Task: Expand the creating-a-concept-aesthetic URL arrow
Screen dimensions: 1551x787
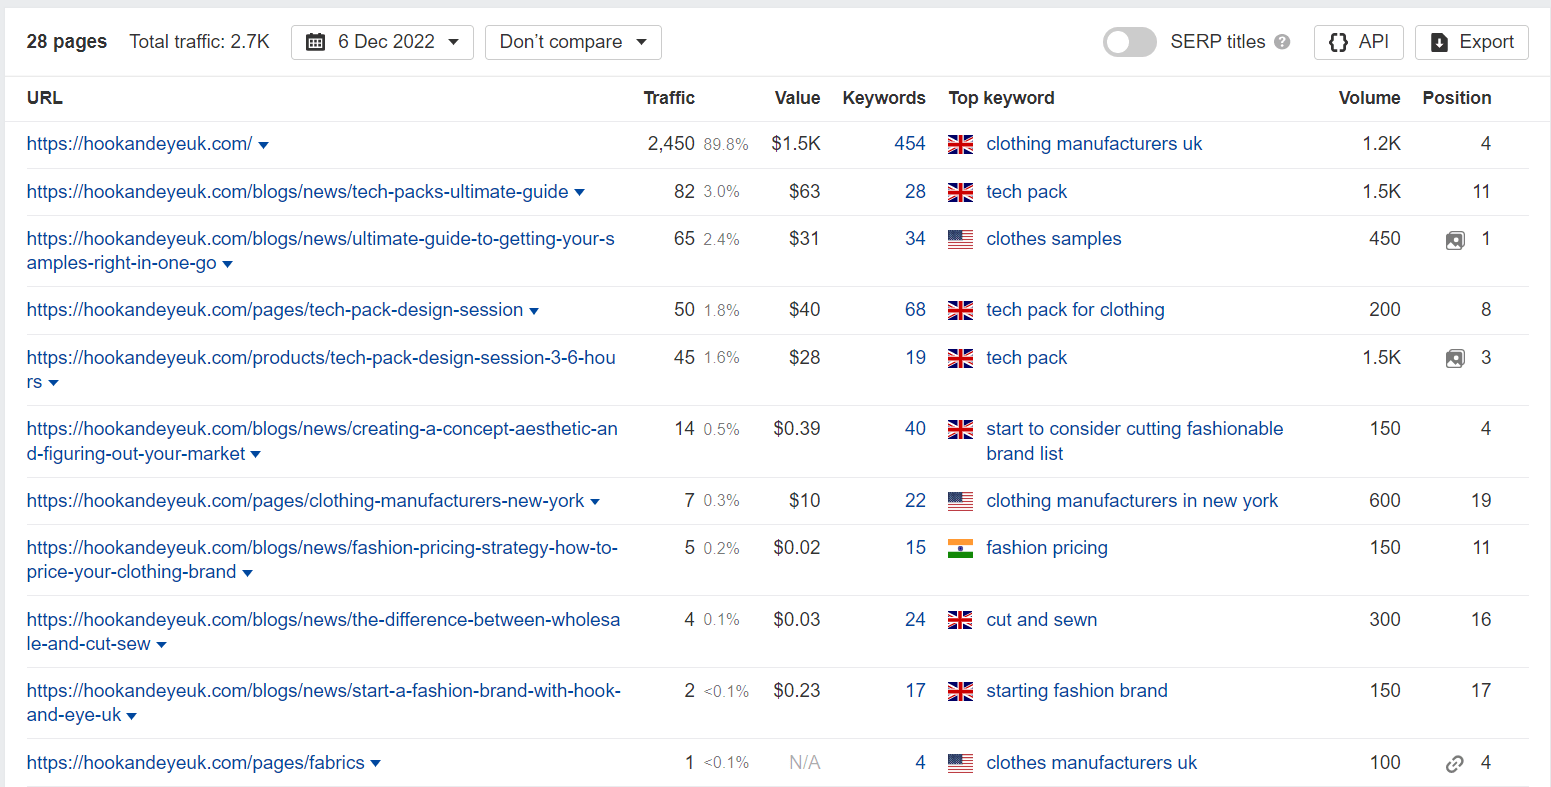Action: point(255,455)
